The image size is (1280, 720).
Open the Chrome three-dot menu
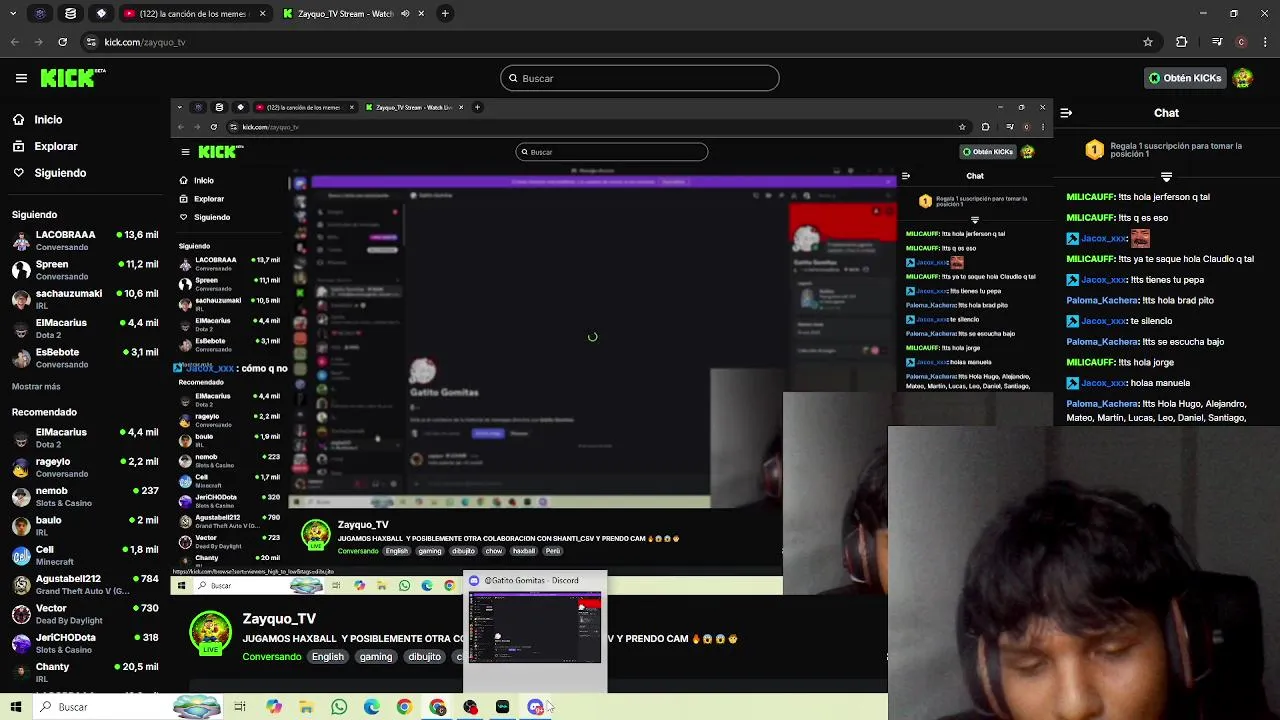[x=1265, y=42]
